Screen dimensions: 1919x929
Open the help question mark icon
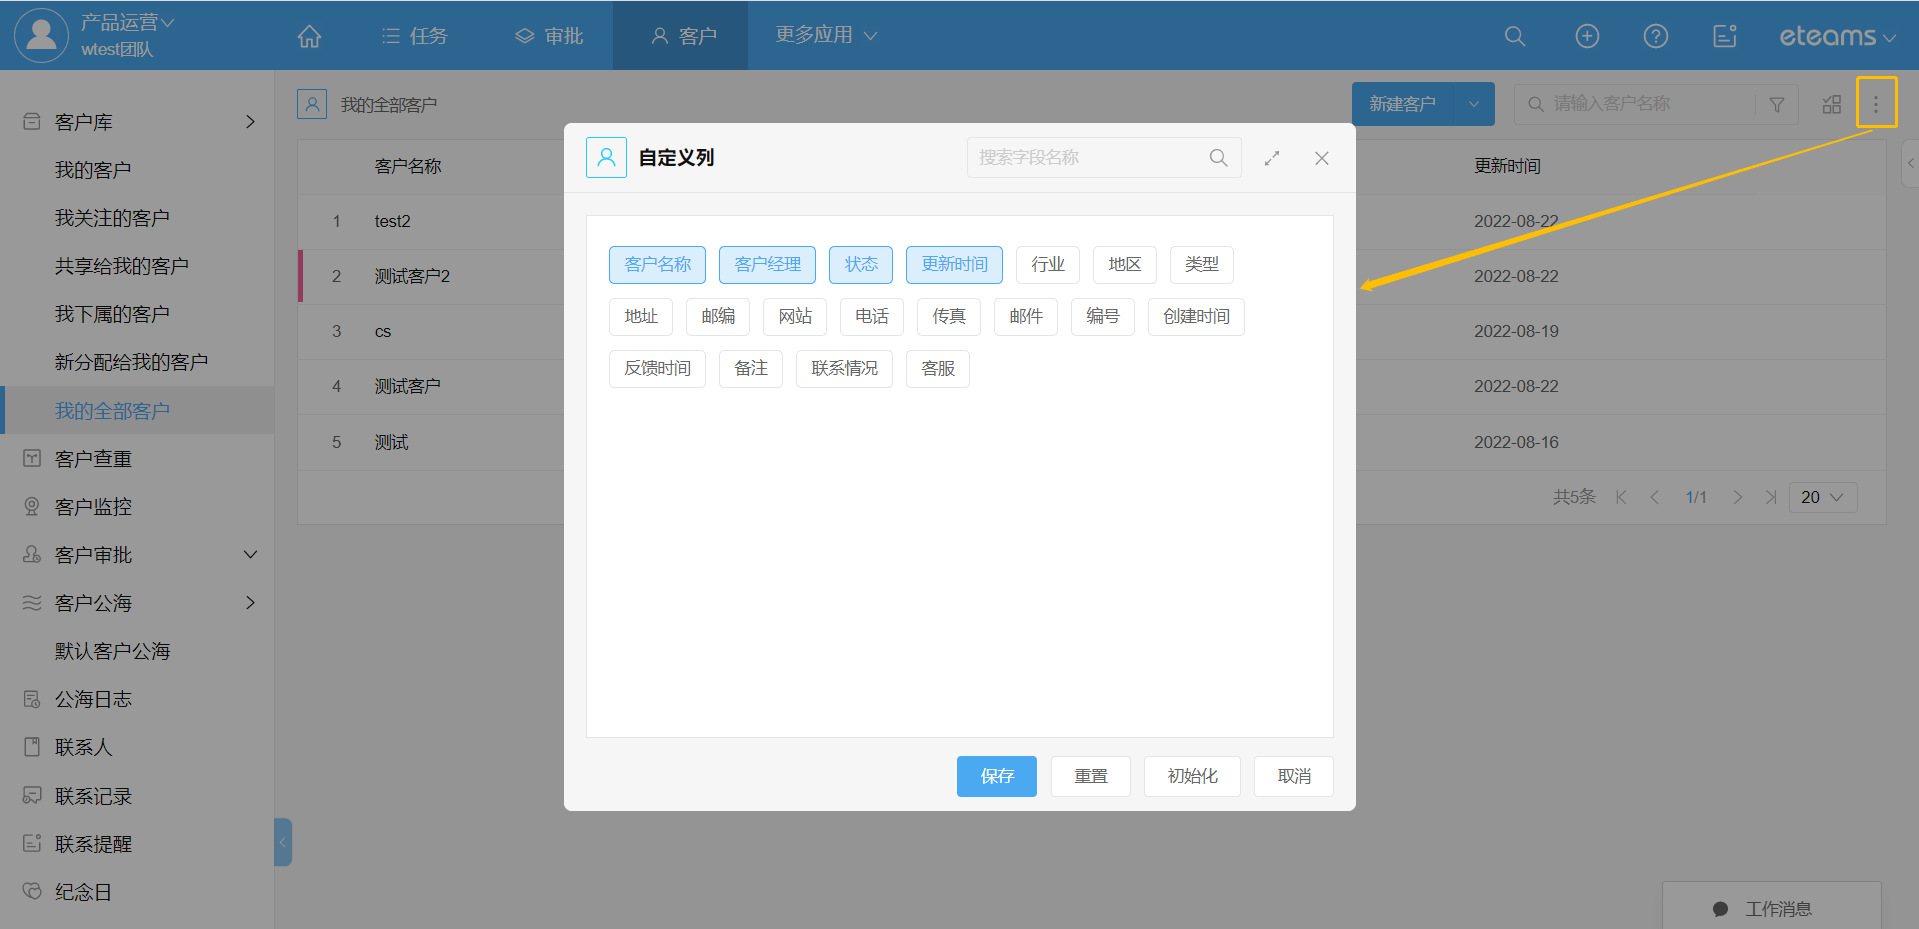(1655, 36)
